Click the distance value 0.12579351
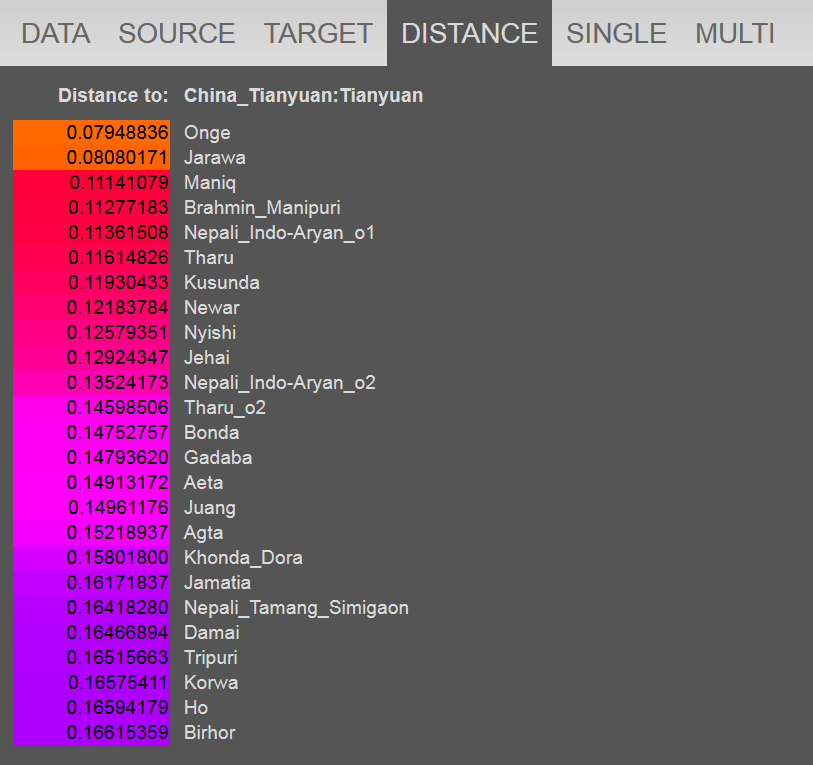The width and height of the screenshot is (813, 765). [91, 332]
